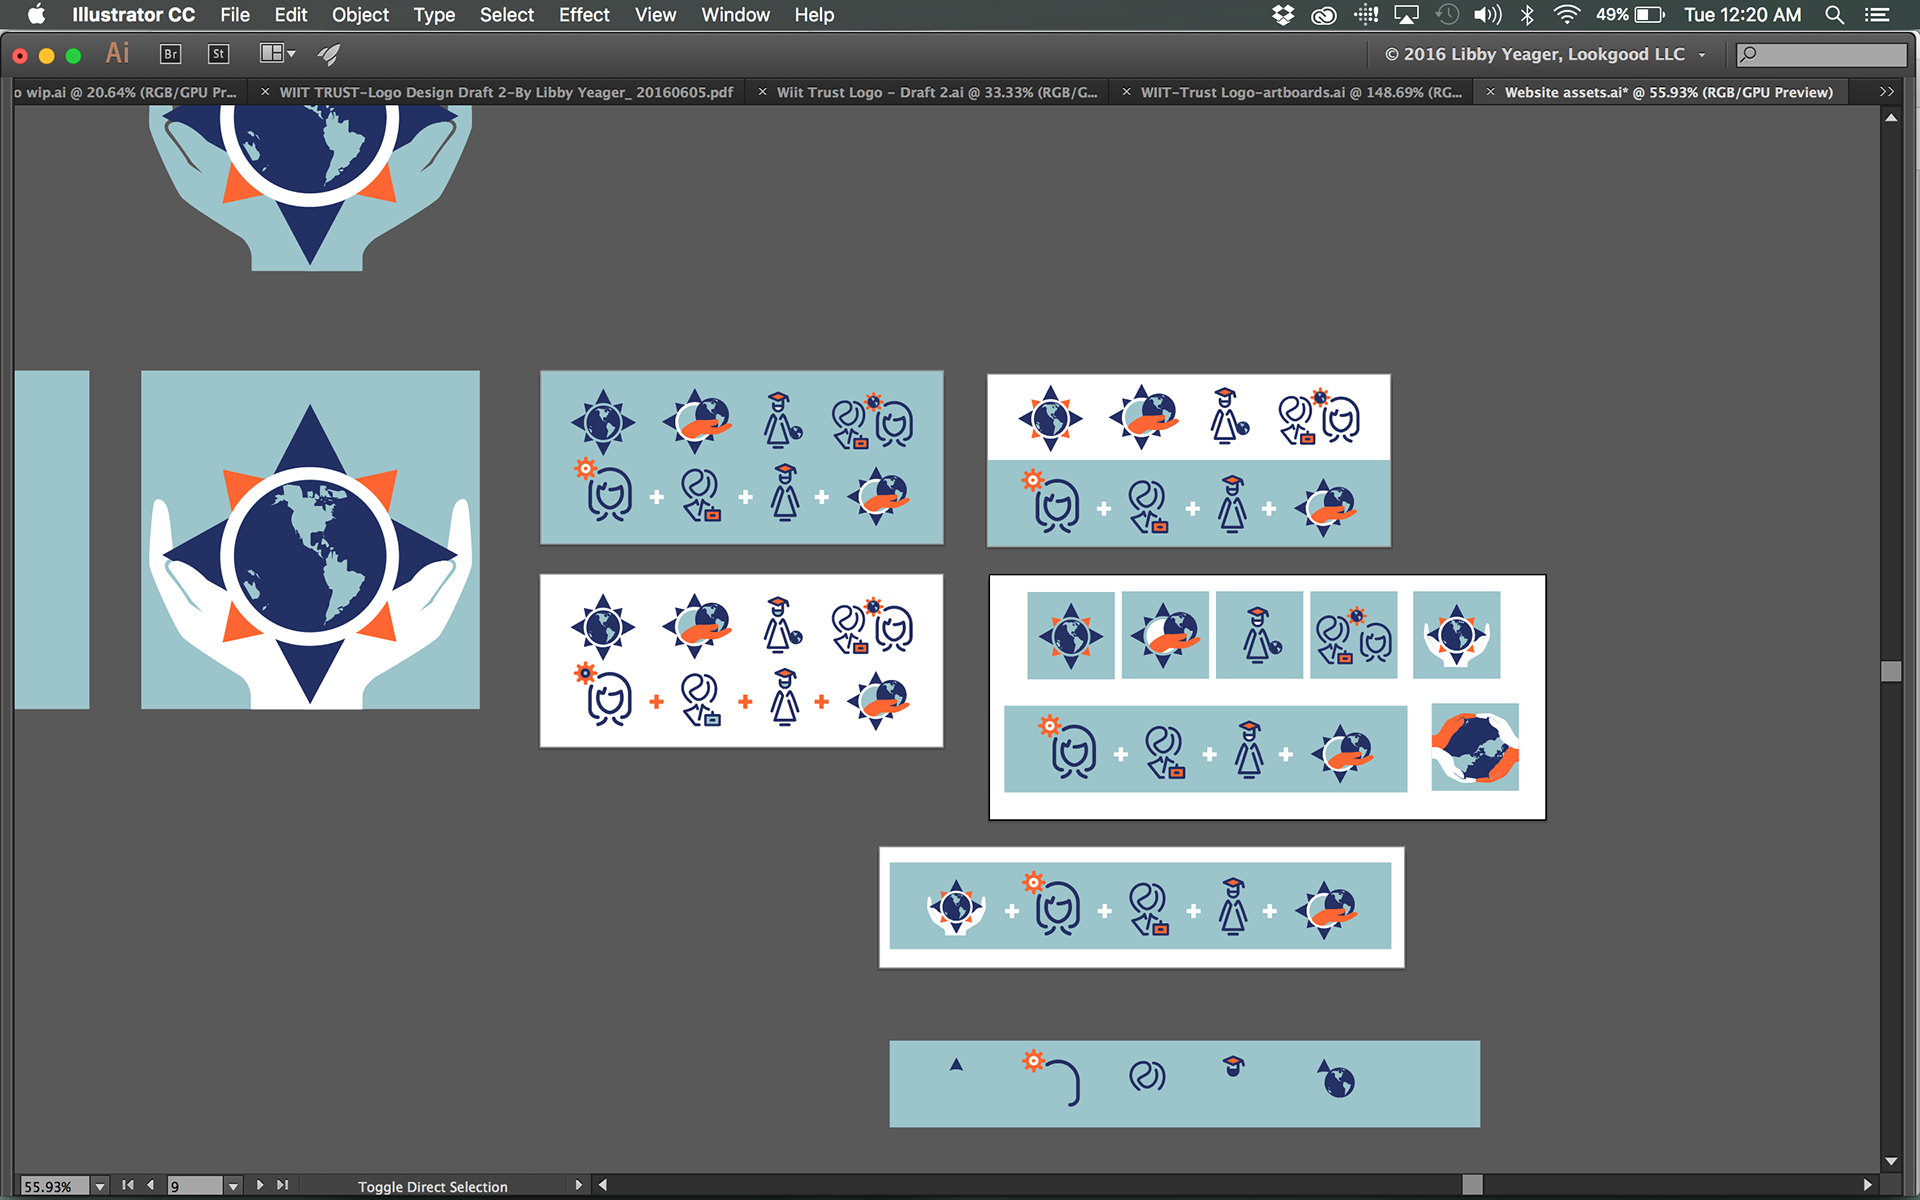Expand the artboard number dropdown
Screen dimensions: 1920x1200
click(x=233, y=1186)
